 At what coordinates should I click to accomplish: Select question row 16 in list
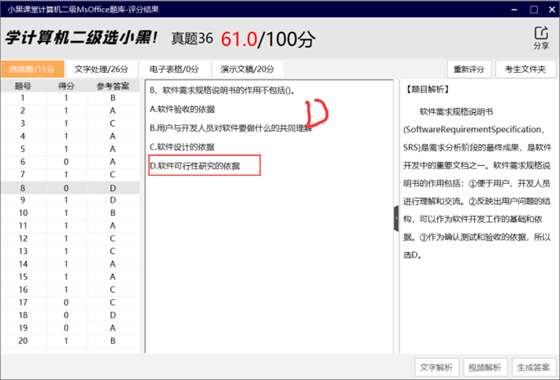click(x=70, y=290)
